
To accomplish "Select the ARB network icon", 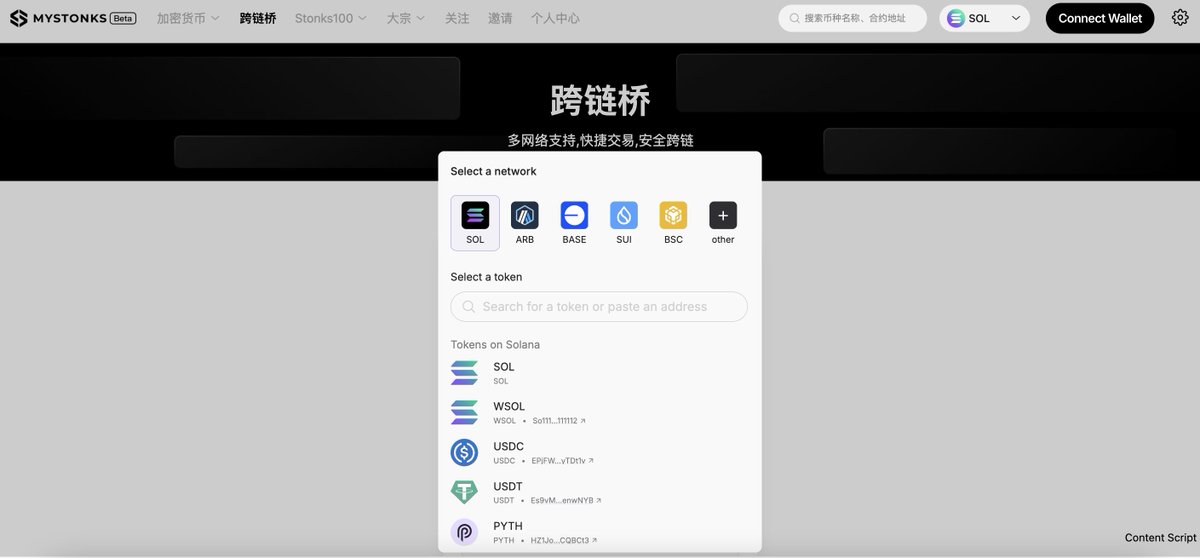I will 525,215.
